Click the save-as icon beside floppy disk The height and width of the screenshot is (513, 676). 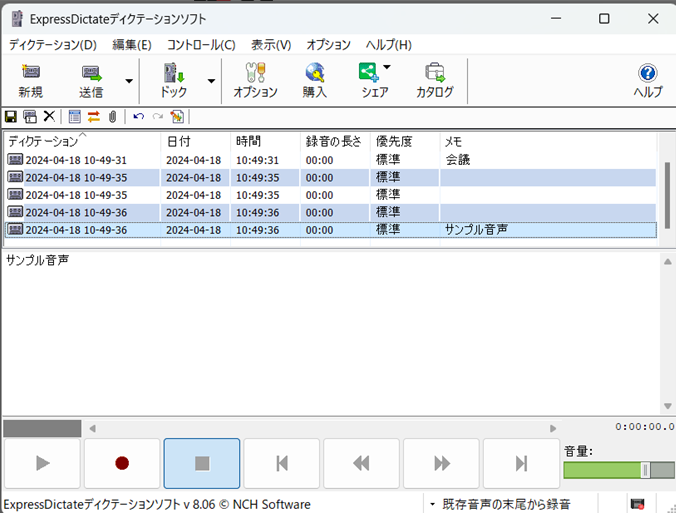pos(30,116)
